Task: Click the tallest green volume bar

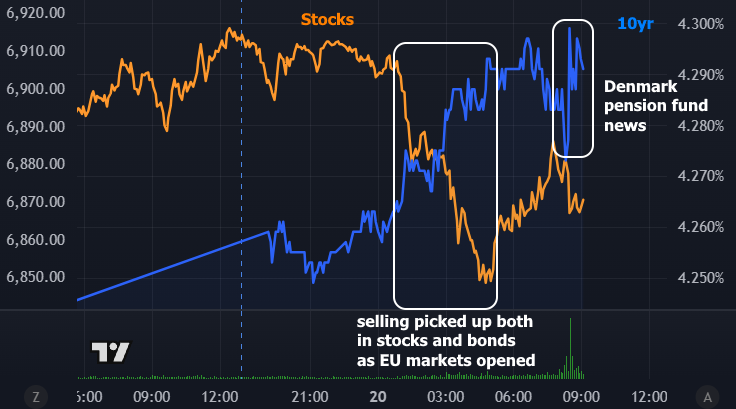Action: tap(571, 348)
